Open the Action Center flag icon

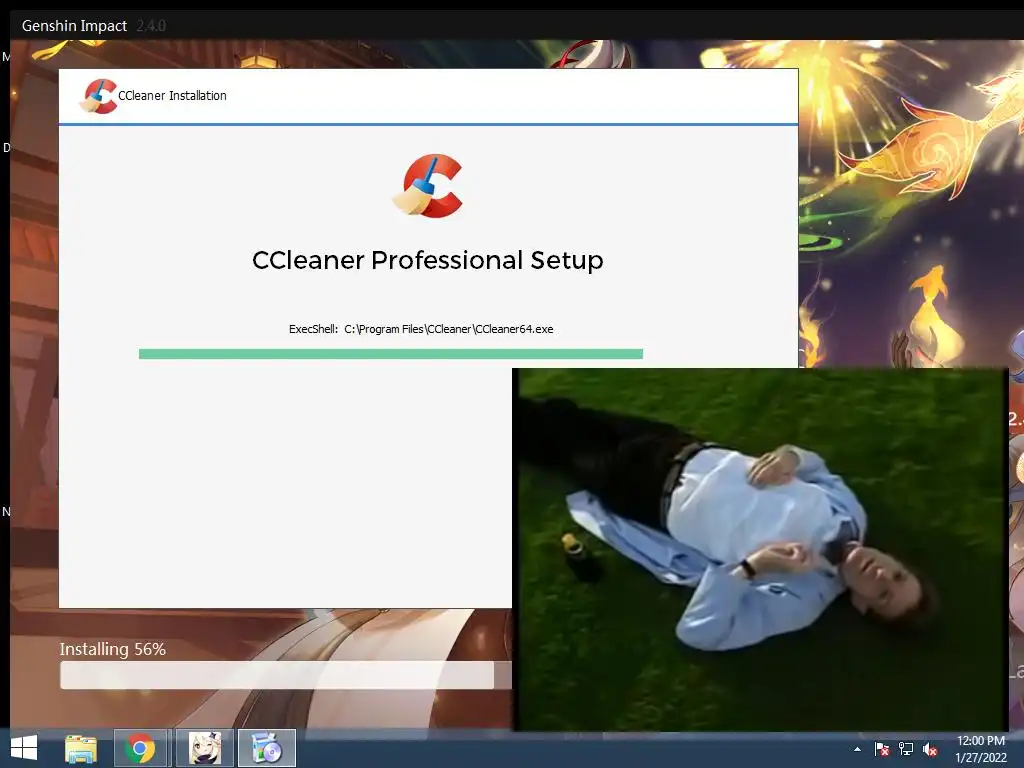pos(882,749)
